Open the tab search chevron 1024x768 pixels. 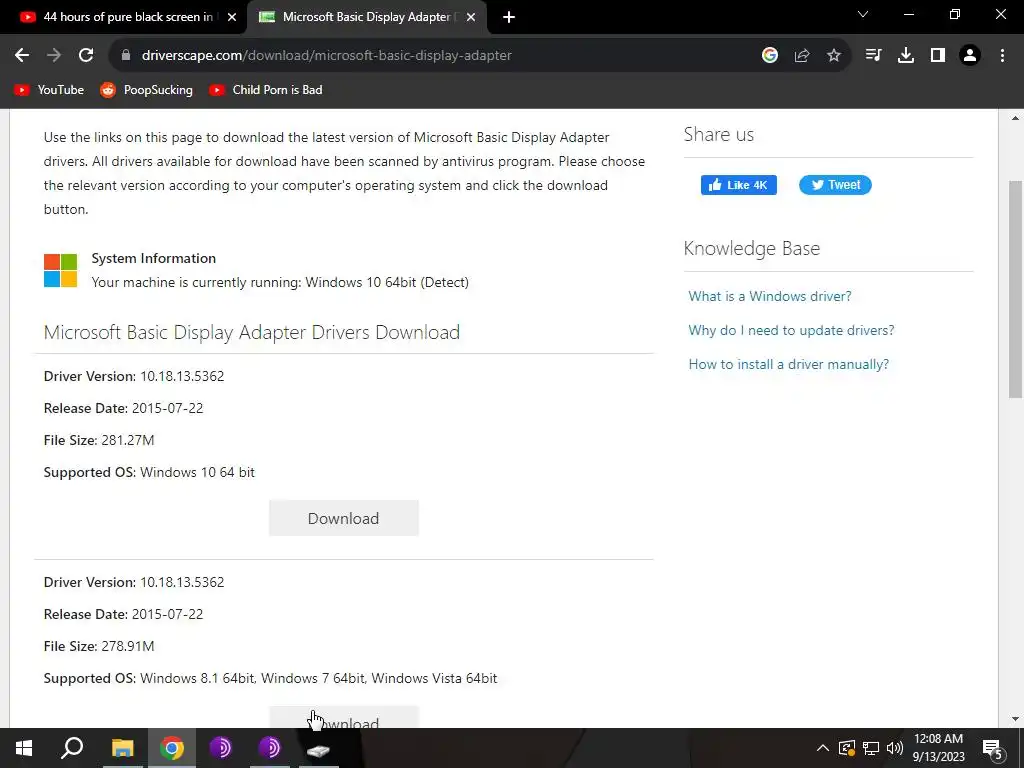(x=863, y=14)
